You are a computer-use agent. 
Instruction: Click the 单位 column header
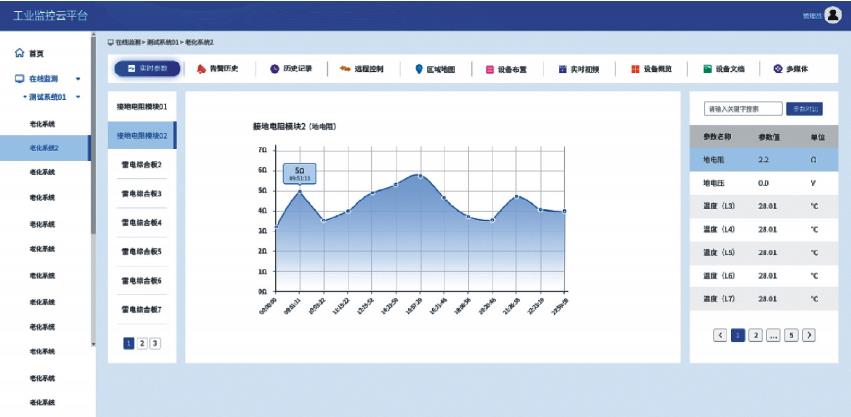point(817,137)
